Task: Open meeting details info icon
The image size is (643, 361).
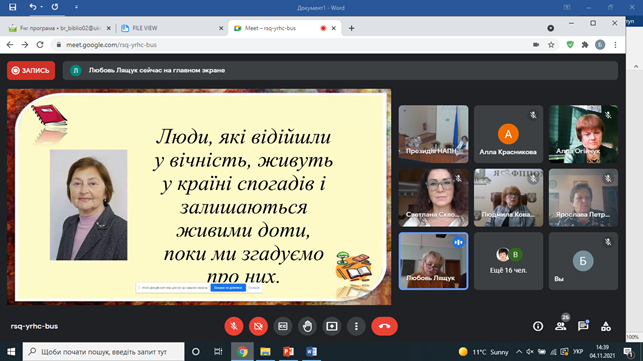Action: 538,326
